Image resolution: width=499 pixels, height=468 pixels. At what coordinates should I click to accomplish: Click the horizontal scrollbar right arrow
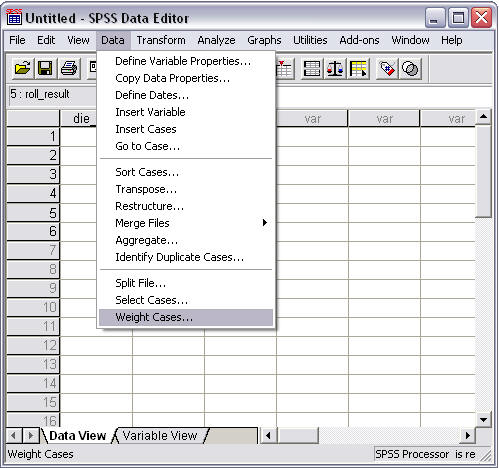tap(468, 436)
